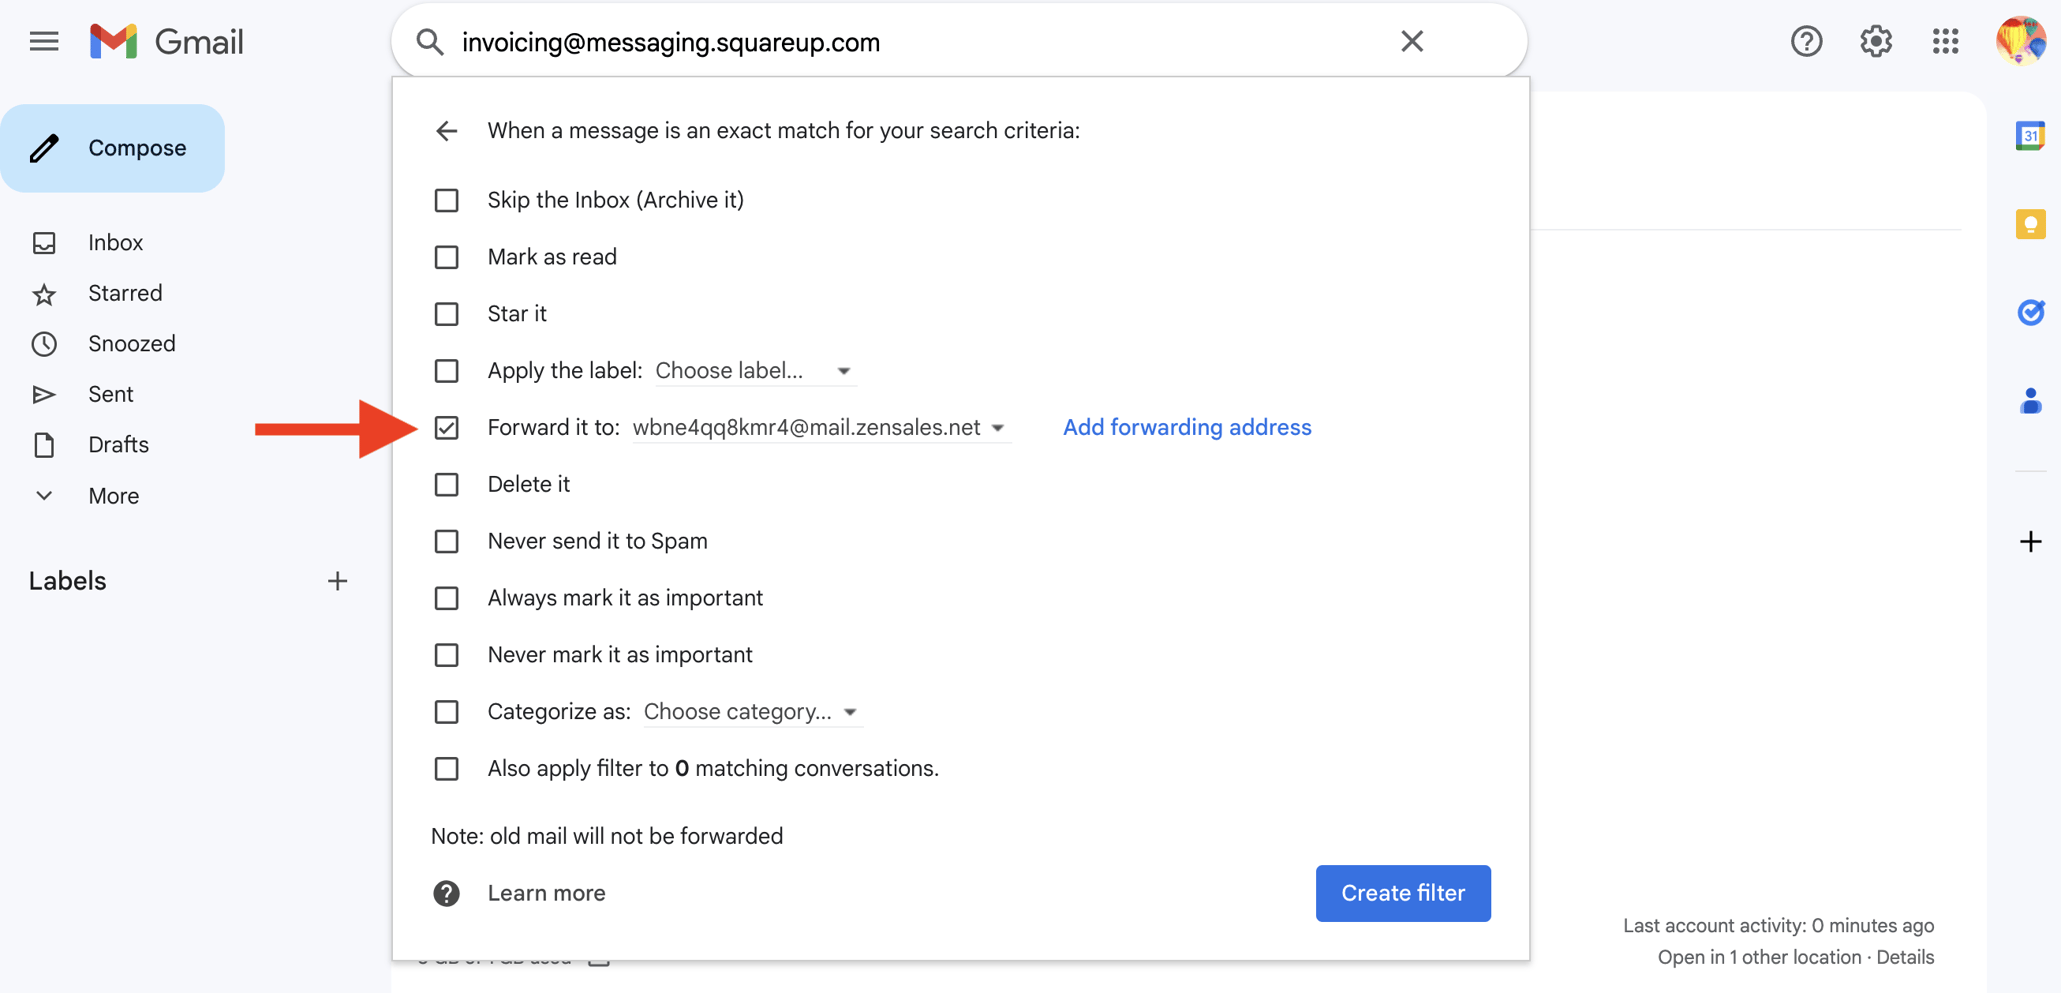Image resolution: width=2061 pixels, height=993 pixels.
Task: Check the Delete it option
Action: [446, 485]
